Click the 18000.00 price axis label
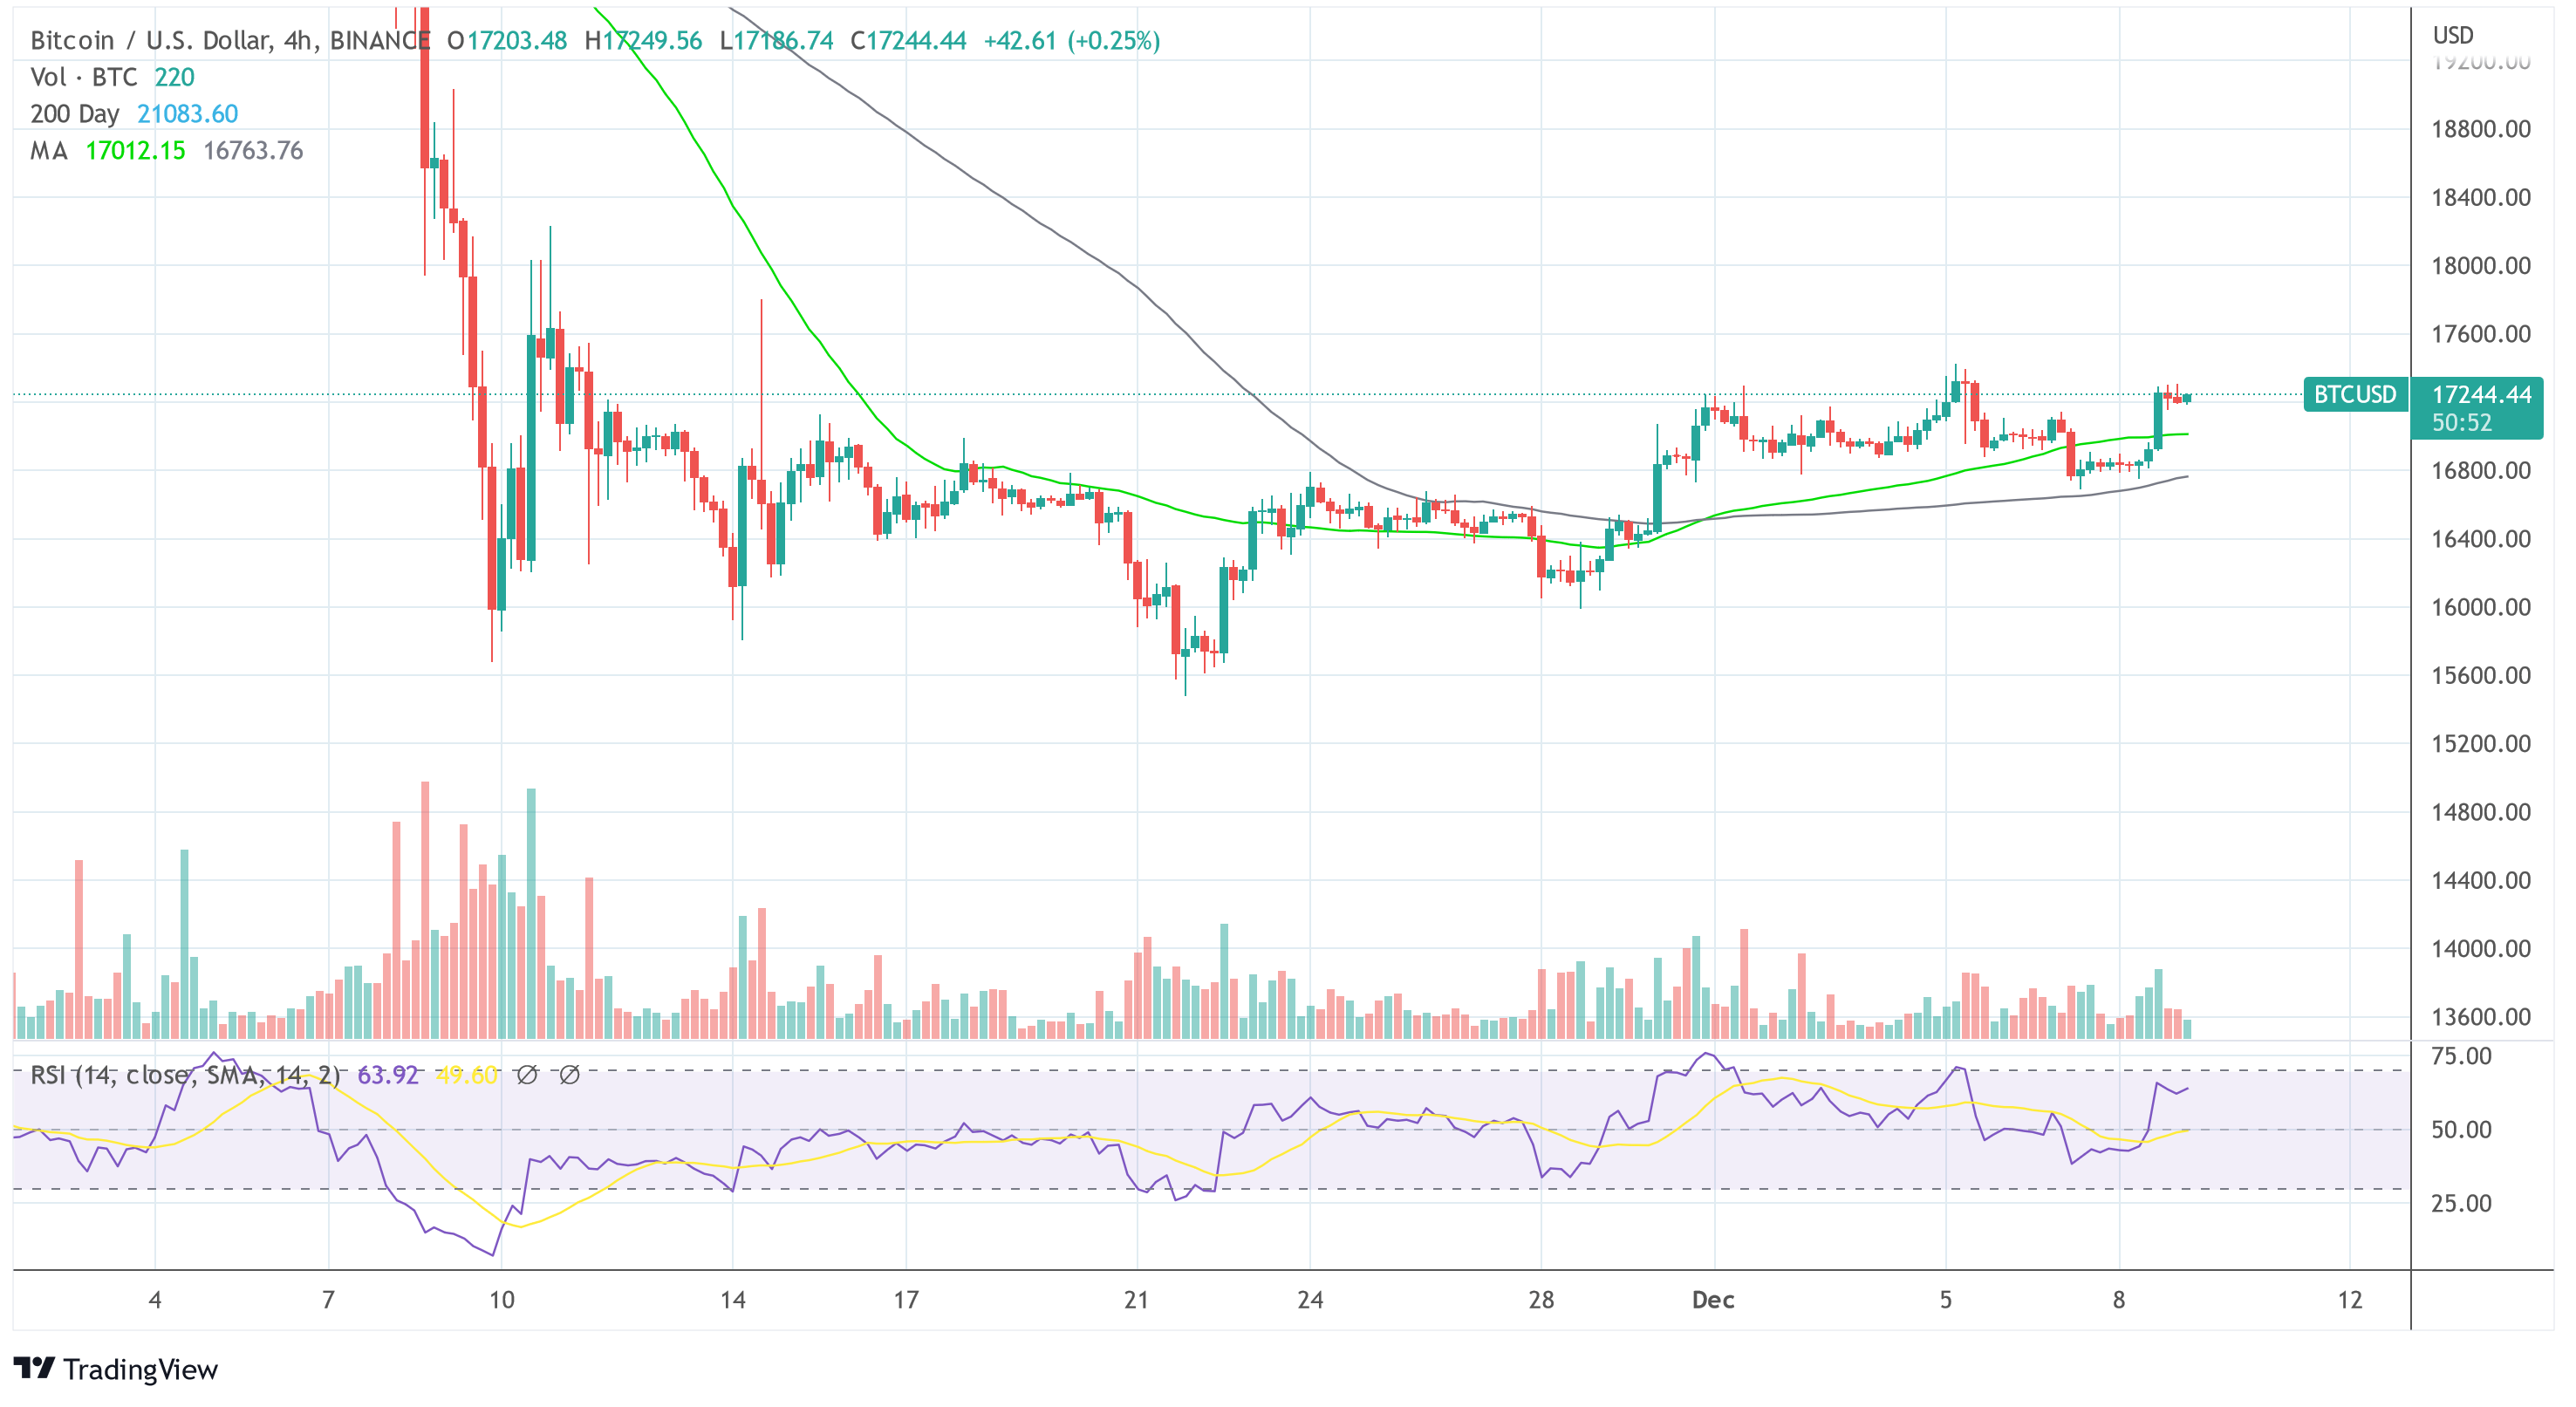Screen dimensions: 2576x1407 click(2481, 266)
